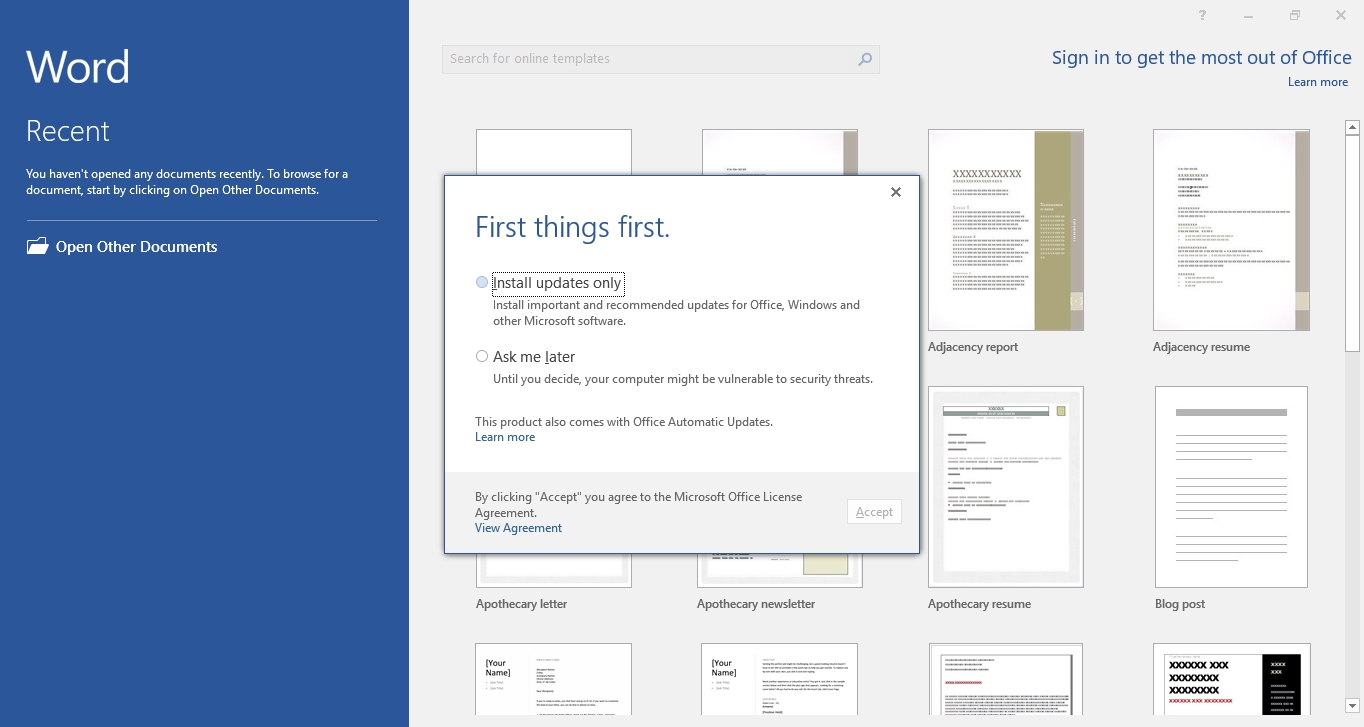
Task: Open the Help question mark icon
Action: tap(1202, 15)
